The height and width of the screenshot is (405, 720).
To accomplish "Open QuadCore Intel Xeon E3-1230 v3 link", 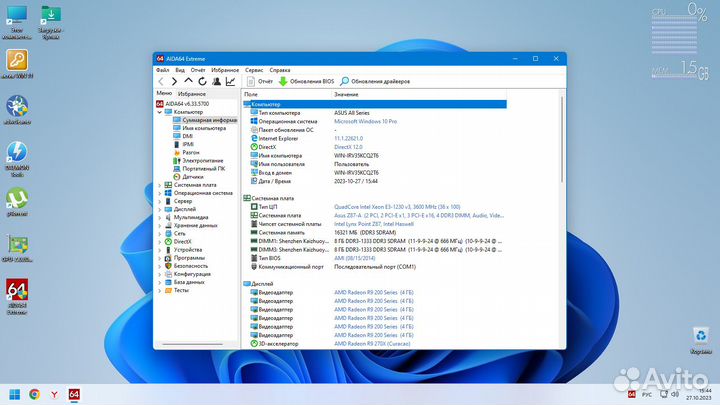I will (x=397, y=207).
